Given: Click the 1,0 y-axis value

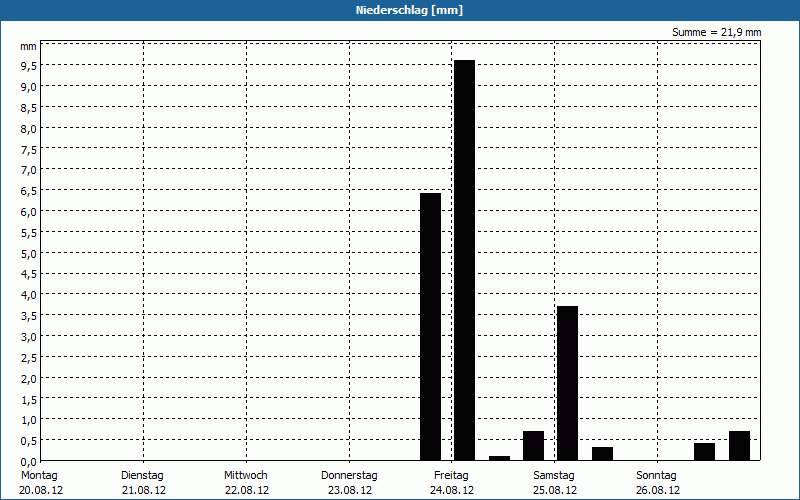Looking at the screenshot, I should tap(29, 420).
